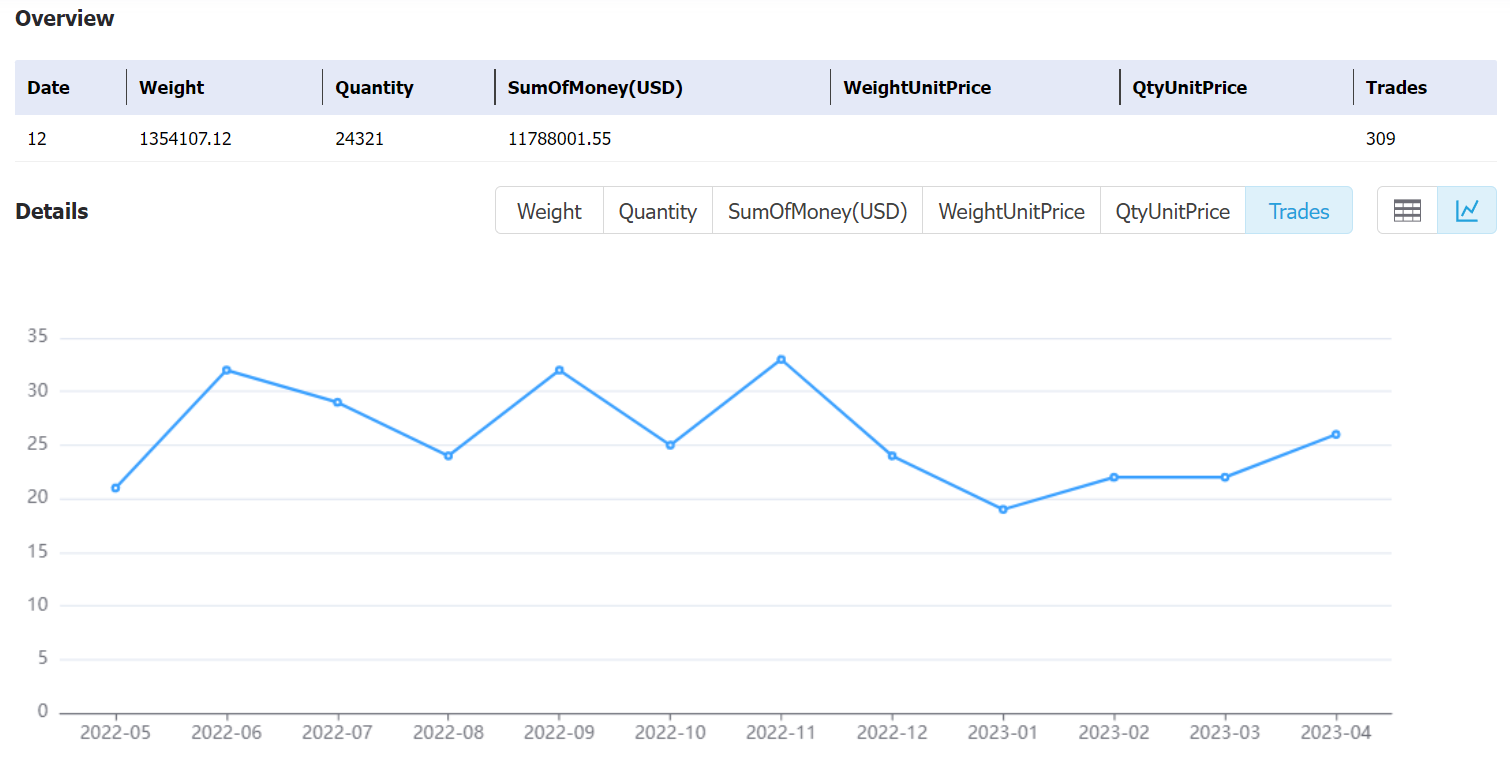
Task: Click the 2022-12 data point on chart
Action: coord(892,456)
